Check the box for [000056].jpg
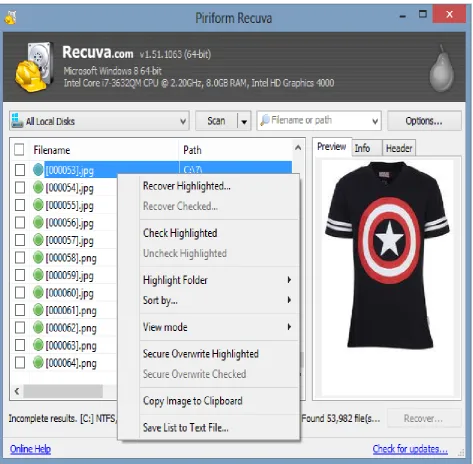Image resolution: width=473 pixels, height=464 pixels. (20, 222)
